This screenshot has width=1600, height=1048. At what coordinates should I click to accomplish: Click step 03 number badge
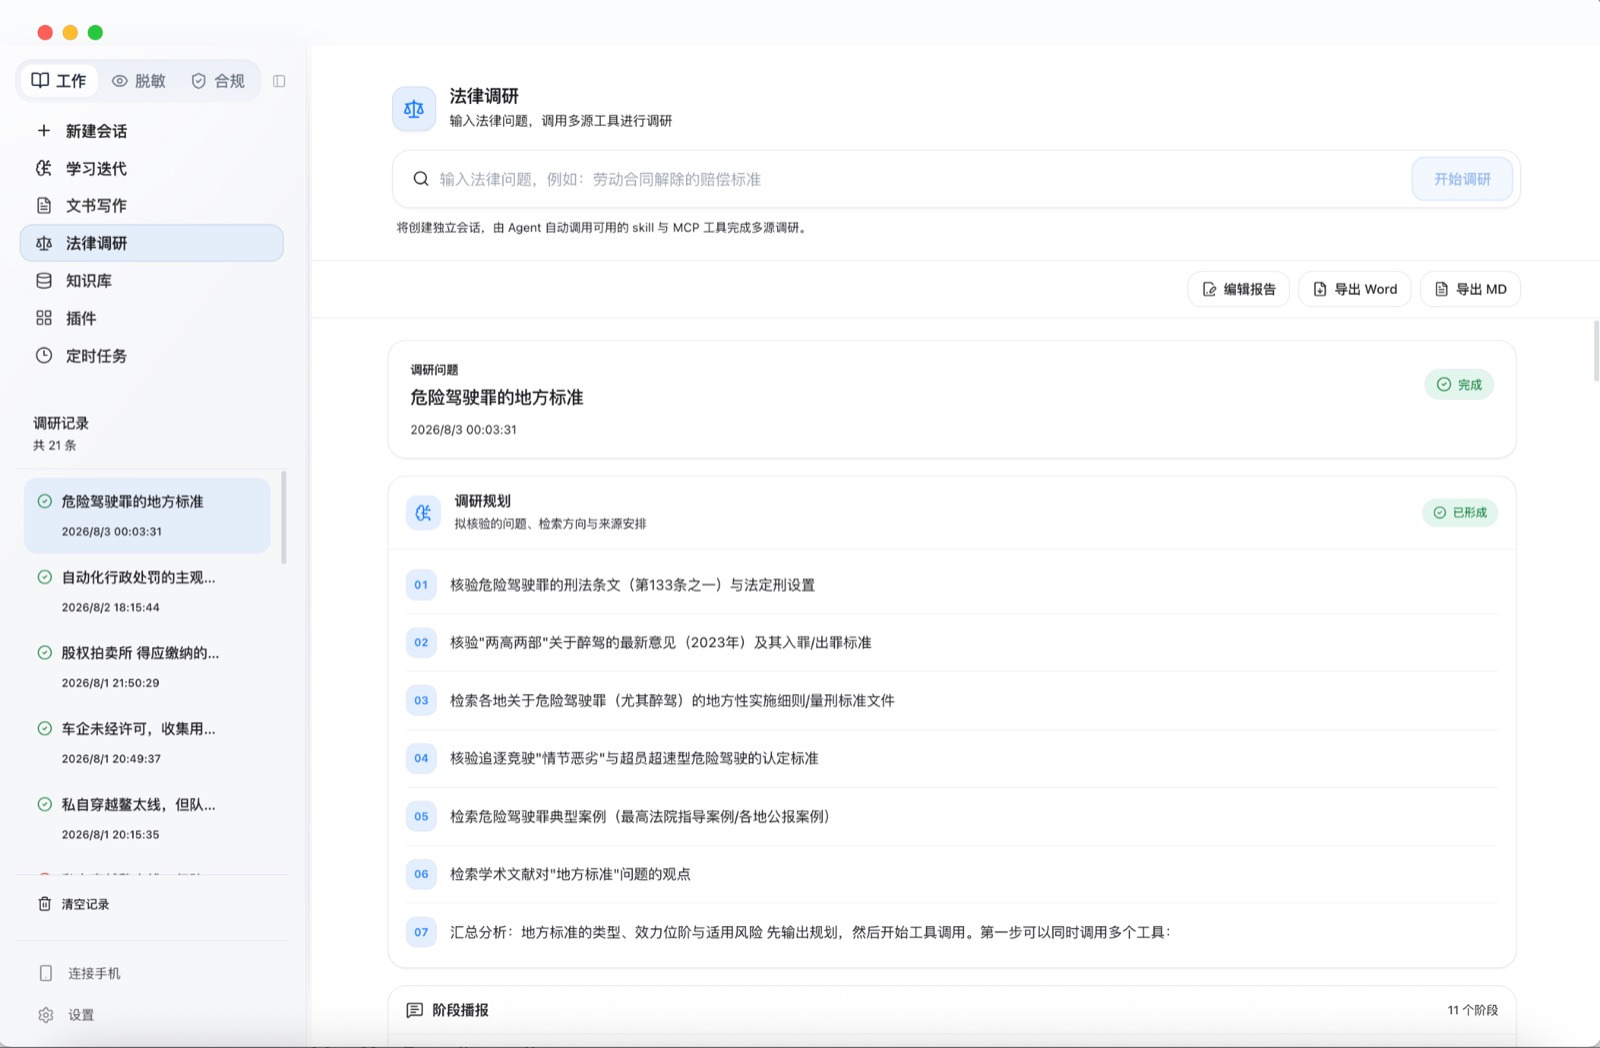[421, 701]
